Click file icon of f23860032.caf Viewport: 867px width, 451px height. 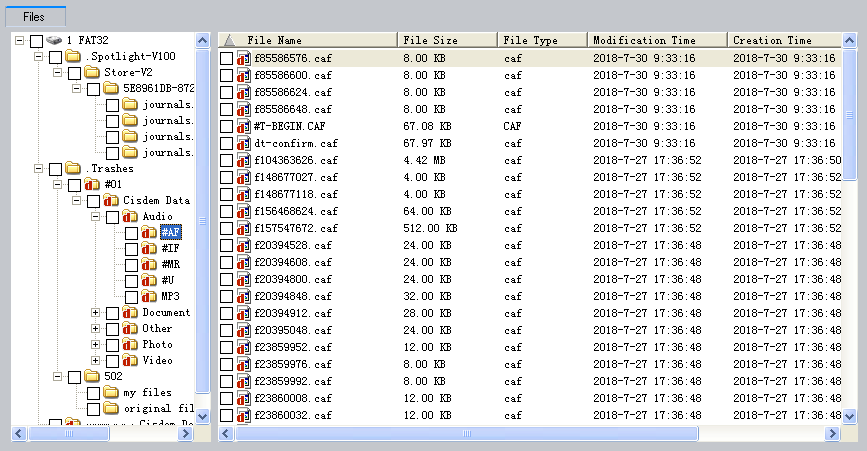tap(244, 415)
